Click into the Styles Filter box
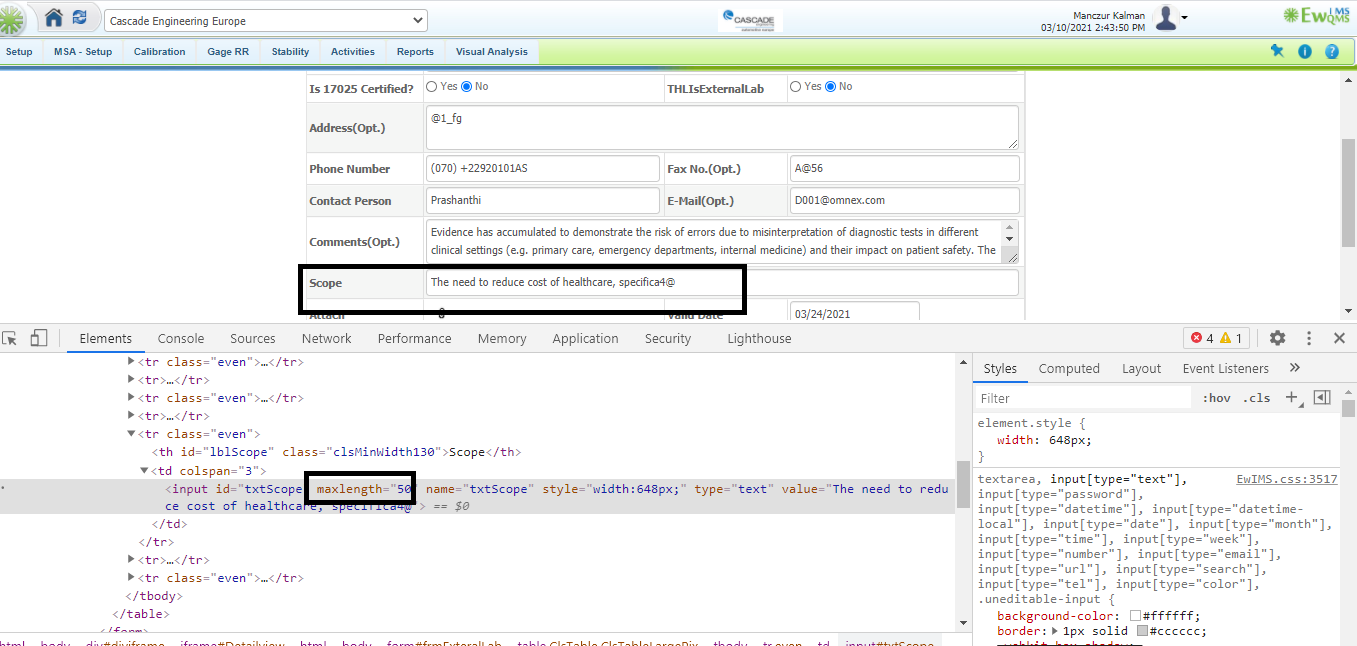 (1084, 398)
